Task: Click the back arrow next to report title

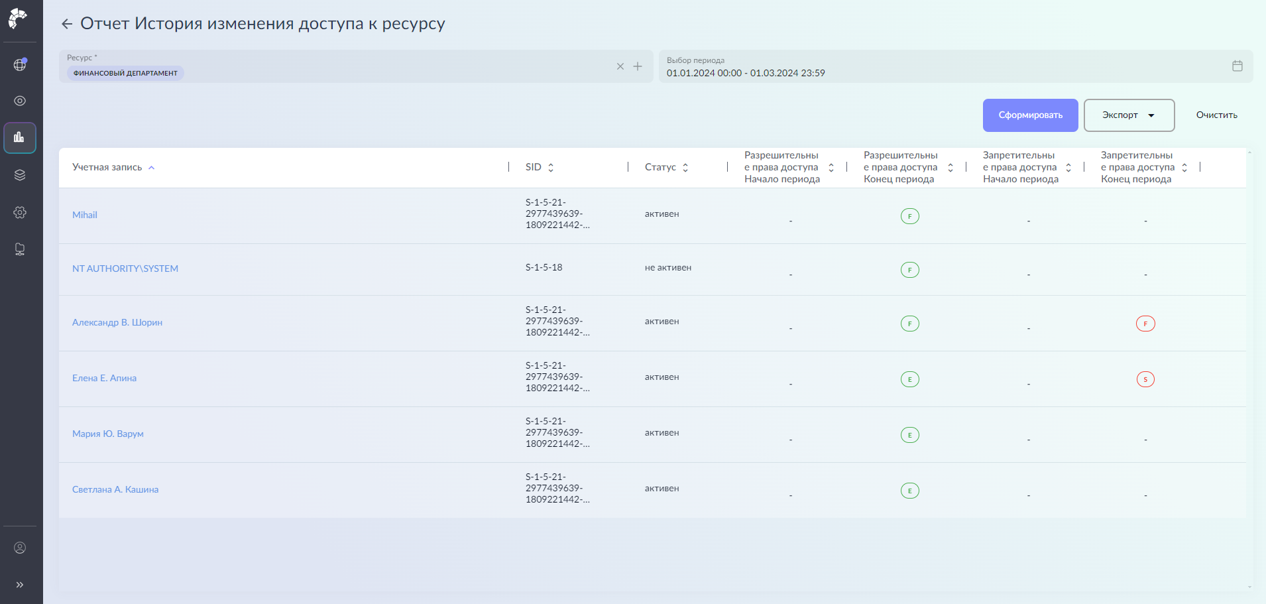Action: tap(67, 24)
